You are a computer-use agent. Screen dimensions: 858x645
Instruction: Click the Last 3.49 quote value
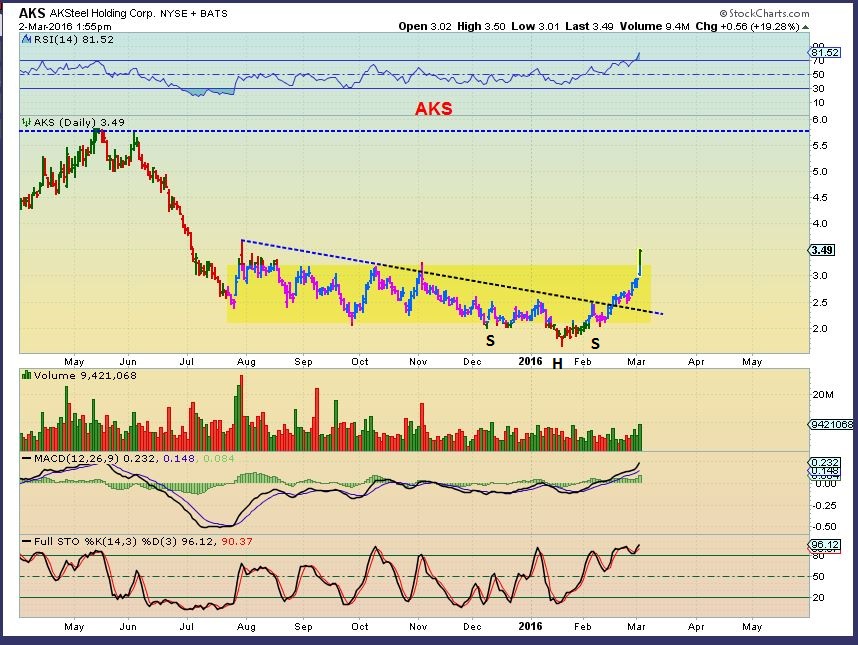[x=589, y=26]
